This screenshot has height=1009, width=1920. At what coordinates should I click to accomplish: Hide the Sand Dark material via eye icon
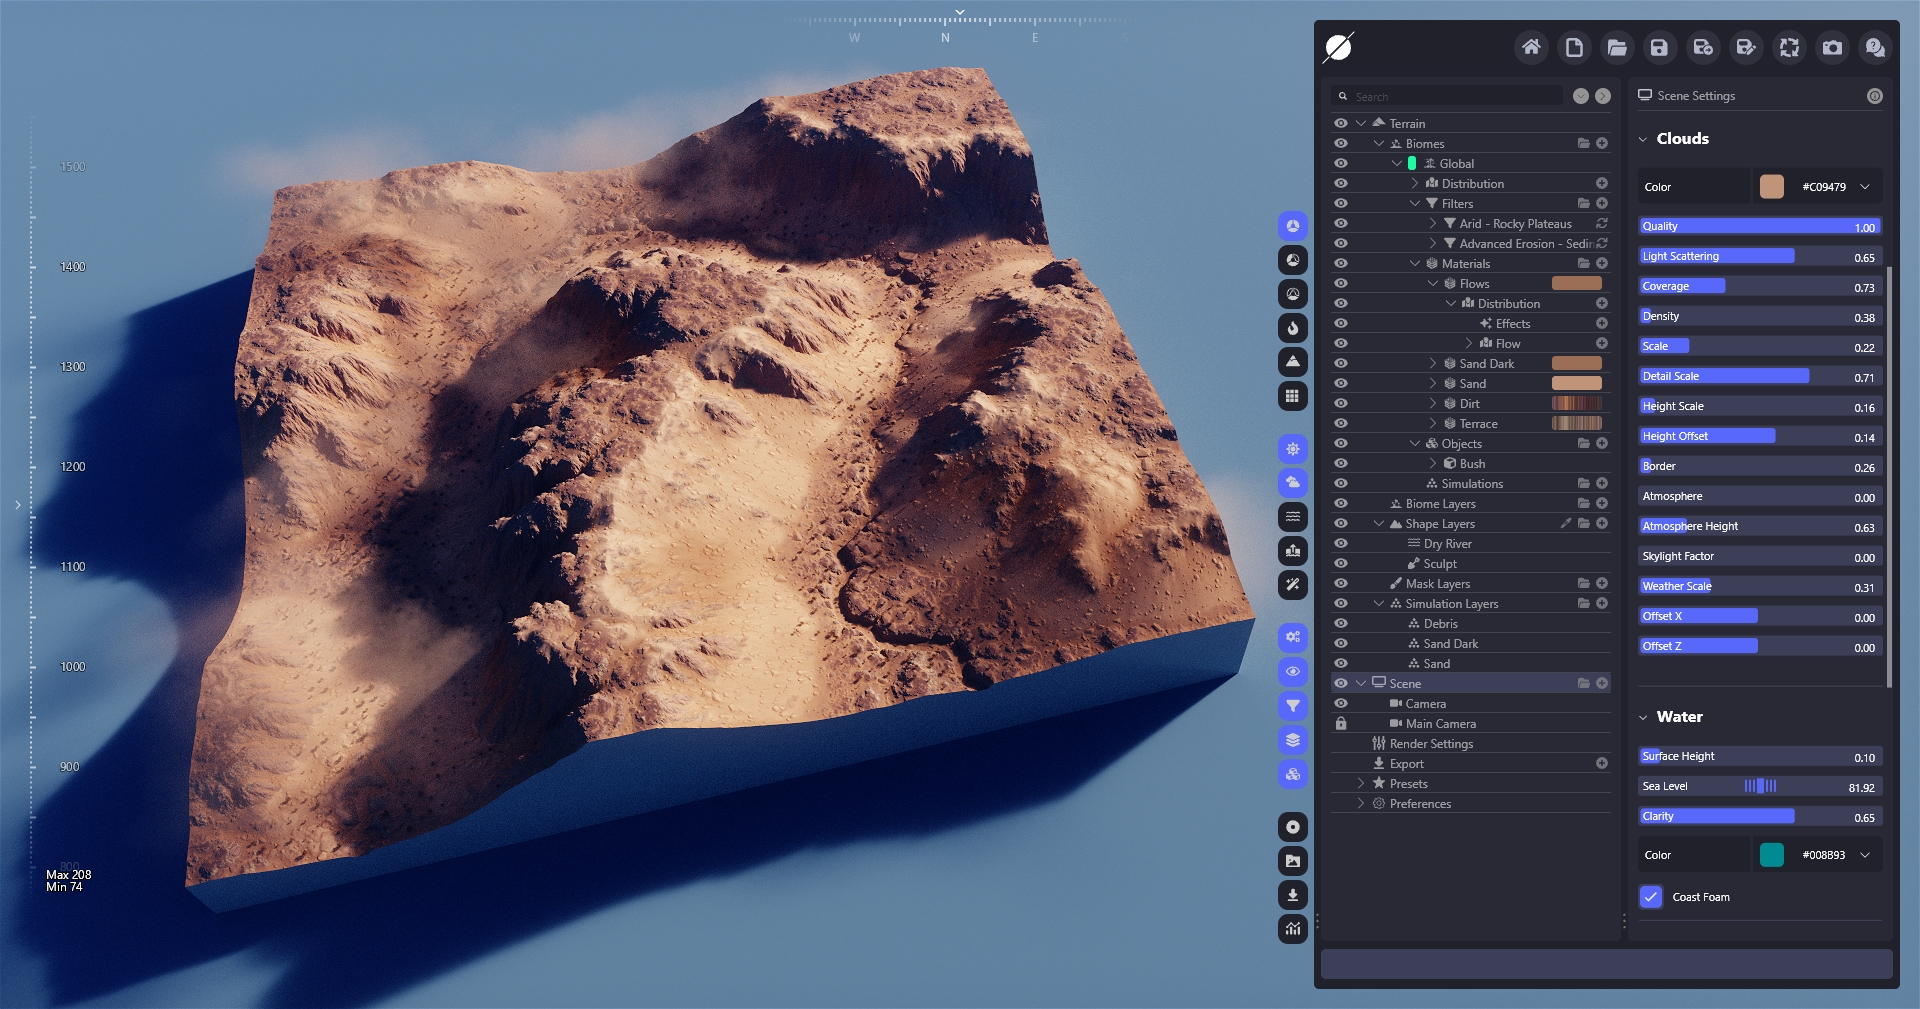pos(1341,364)
